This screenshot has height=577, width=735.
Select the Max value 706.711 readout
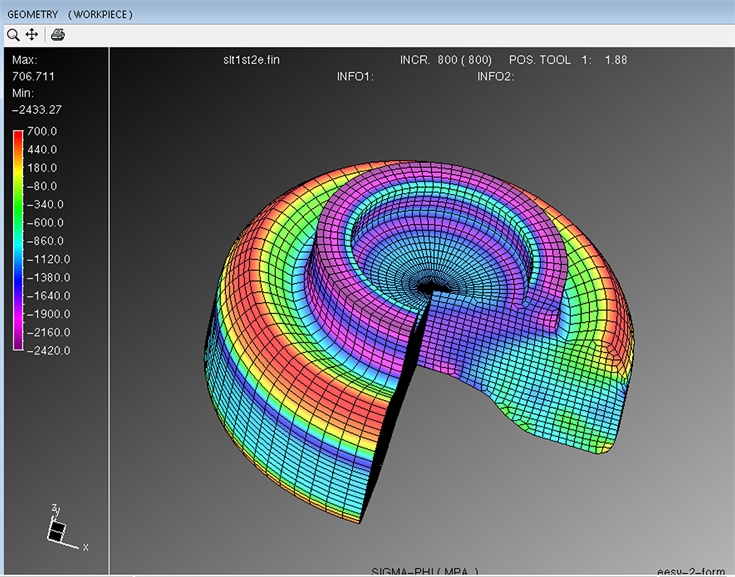coord(33,75)
